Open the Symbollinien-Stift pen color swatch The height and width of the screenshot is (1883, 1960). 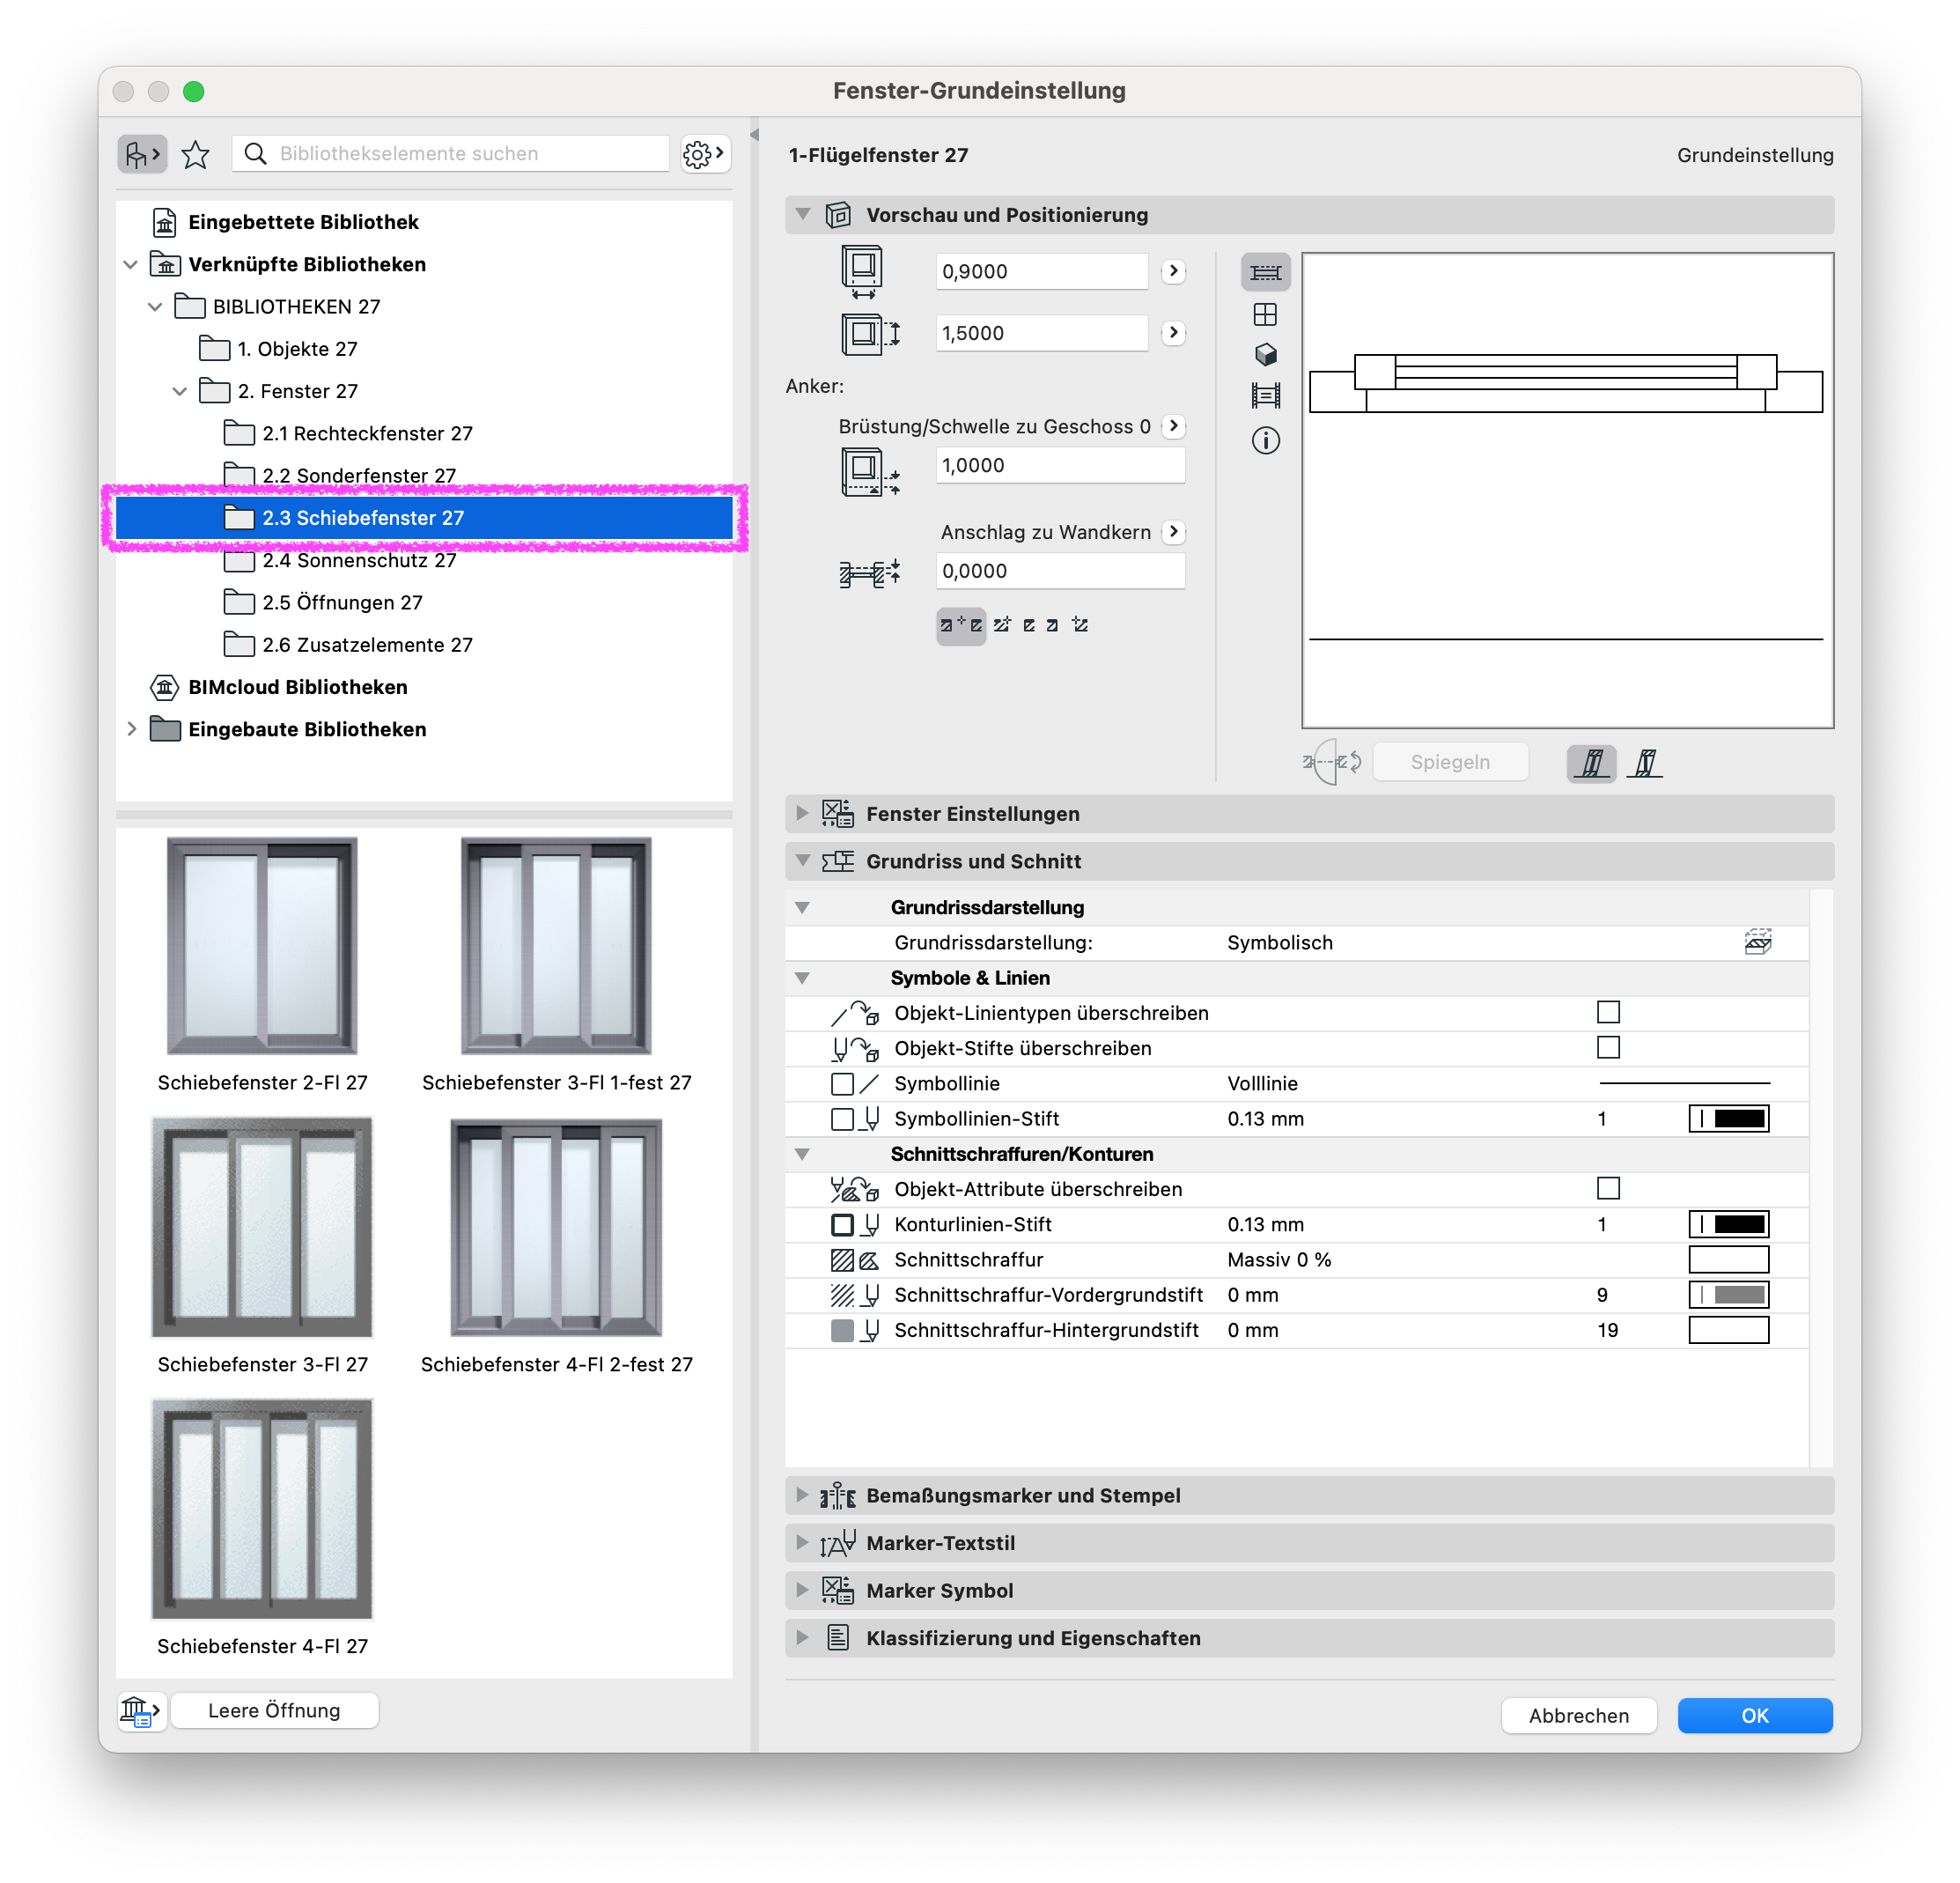(1729, 1119)
